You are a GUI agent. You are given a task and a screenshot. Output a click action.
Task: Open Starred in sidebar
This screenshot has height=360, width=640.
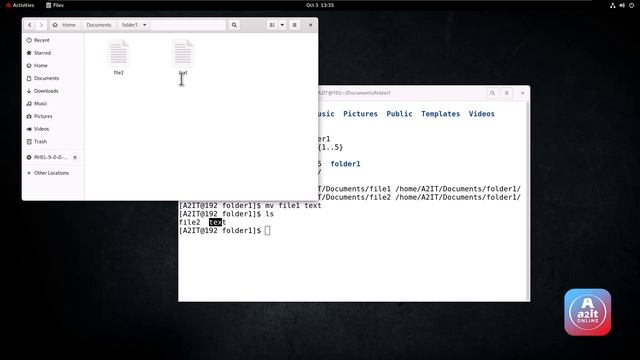[x=53, y=53]
